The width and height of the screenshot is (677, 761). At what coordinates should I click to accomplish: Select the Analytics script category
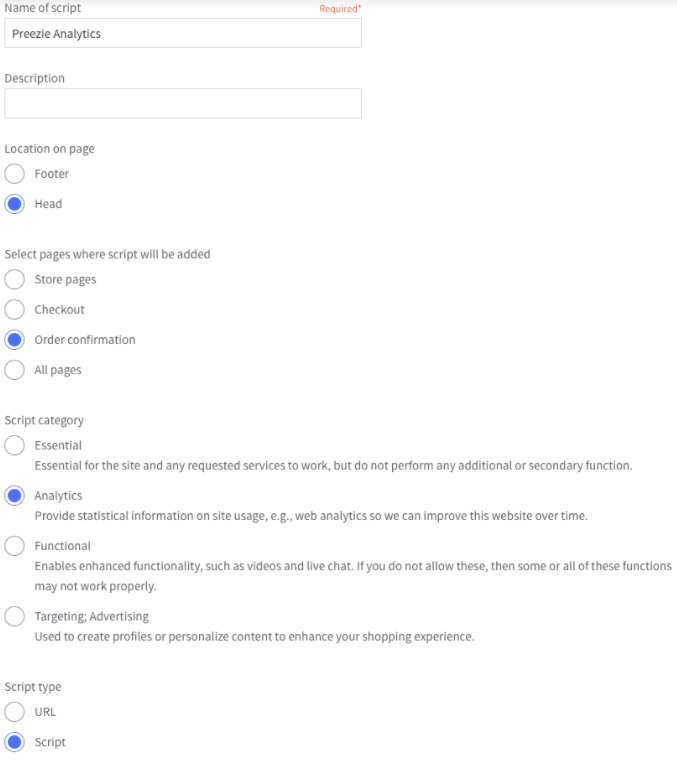click(x=15, y=496)
